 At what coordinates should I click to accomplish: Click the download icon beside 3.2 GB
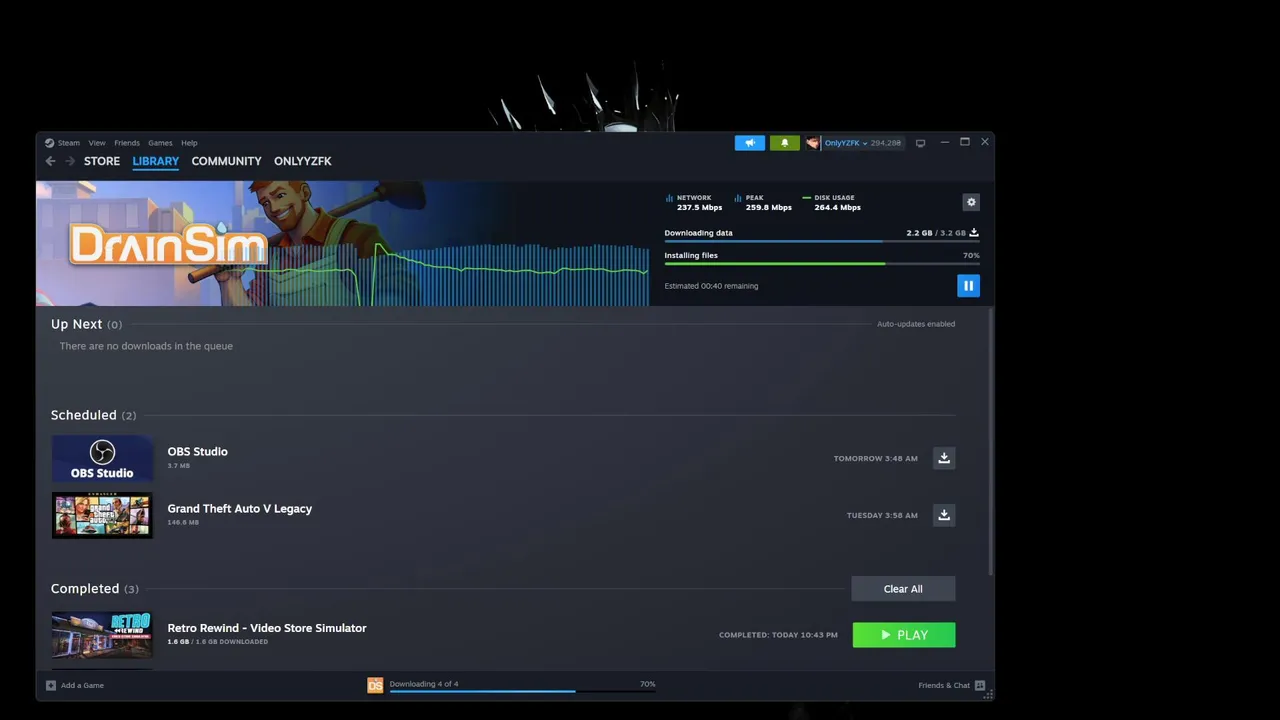974,233
